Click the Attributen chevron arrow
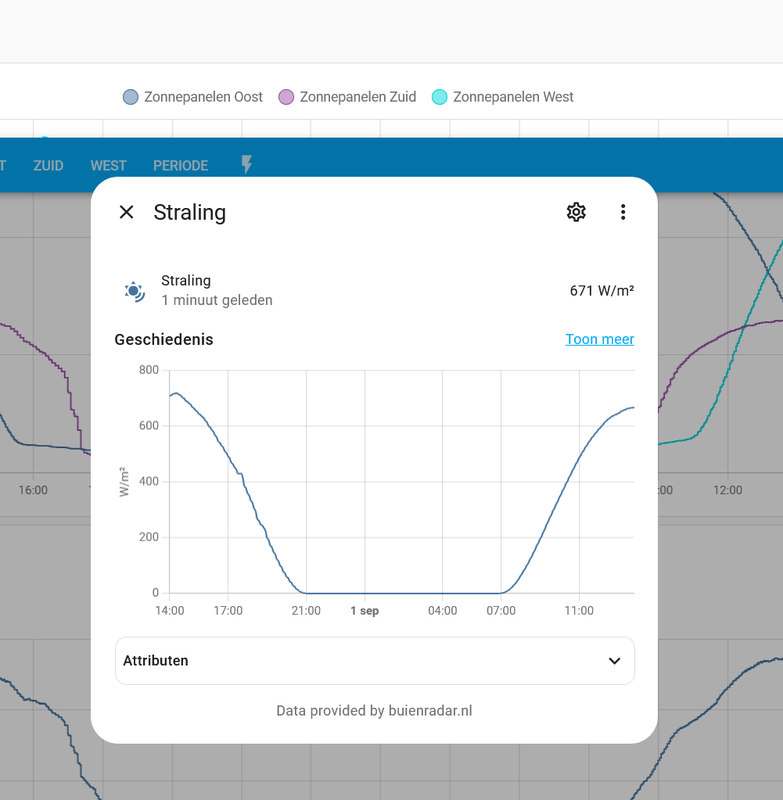Viewport: 783px width, 800px height. click(615, 661)
